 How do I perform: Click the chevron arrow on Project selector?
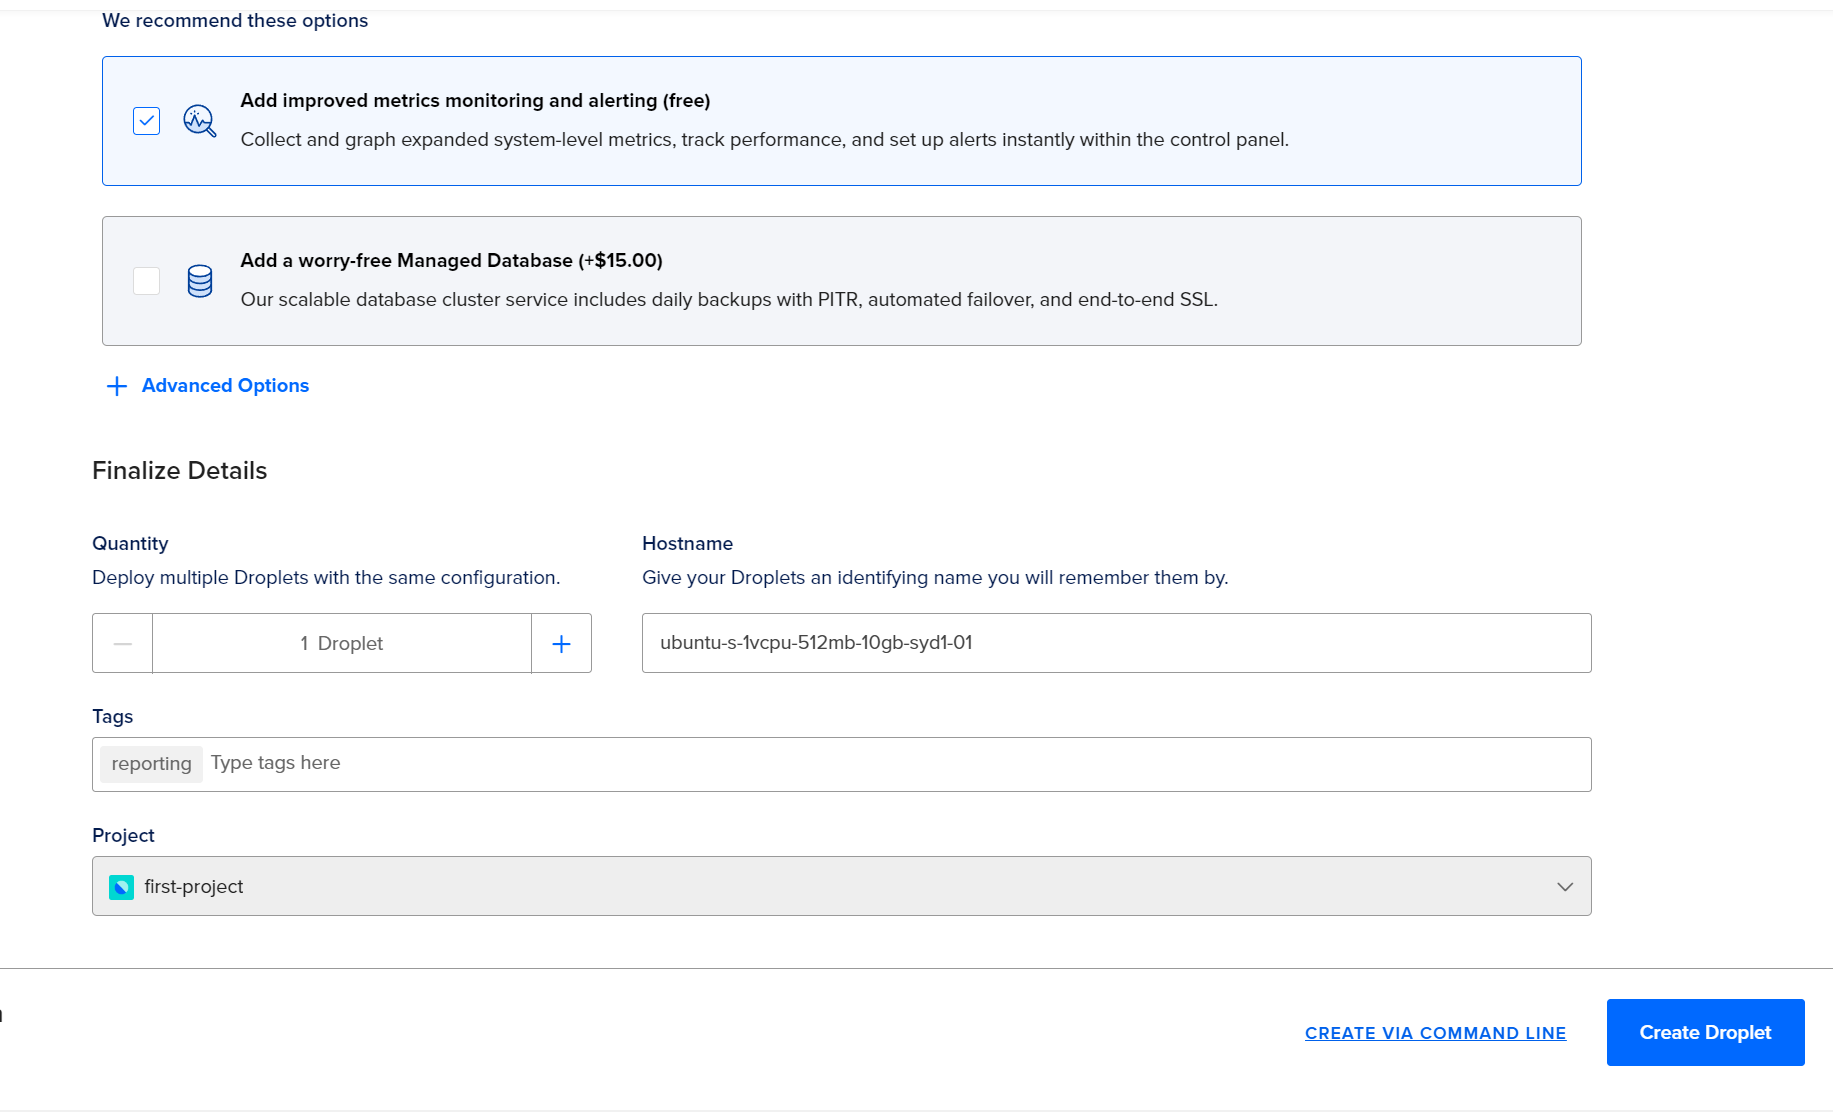point(1565,887)
